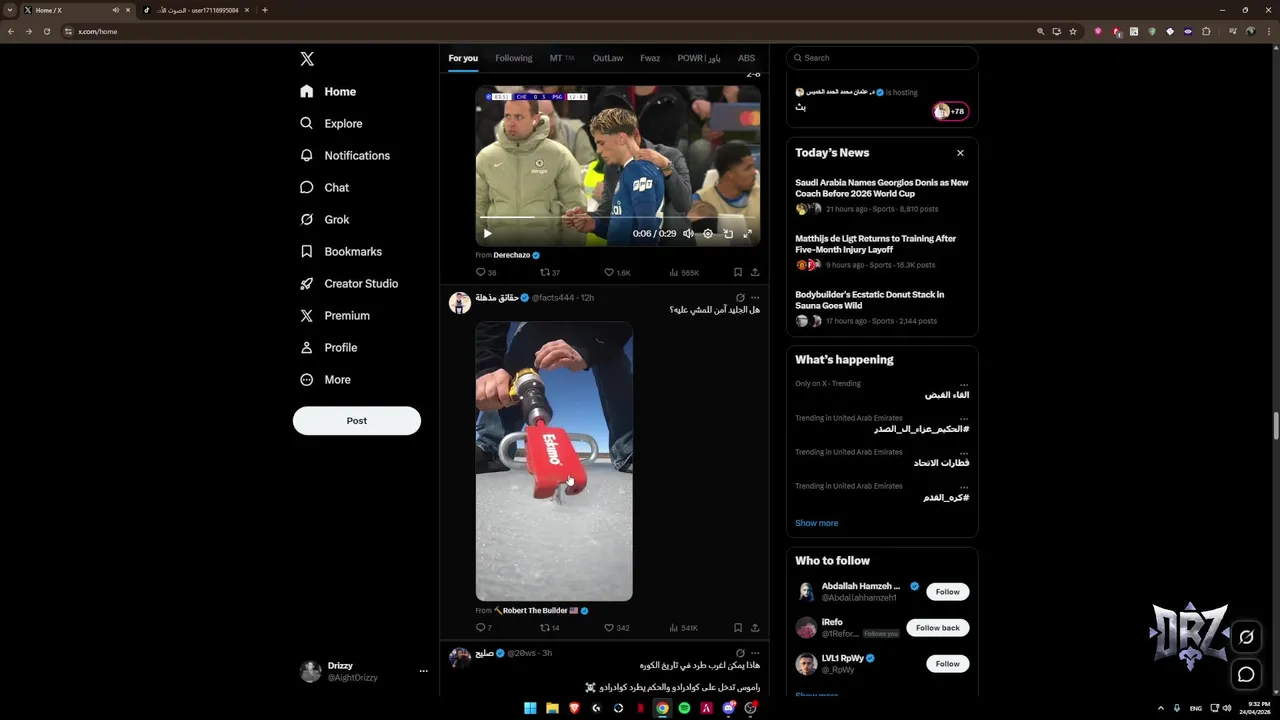This screenshot has height=720, width=1280.
Task: Follow back iRefo
Action: click(938, 628)
